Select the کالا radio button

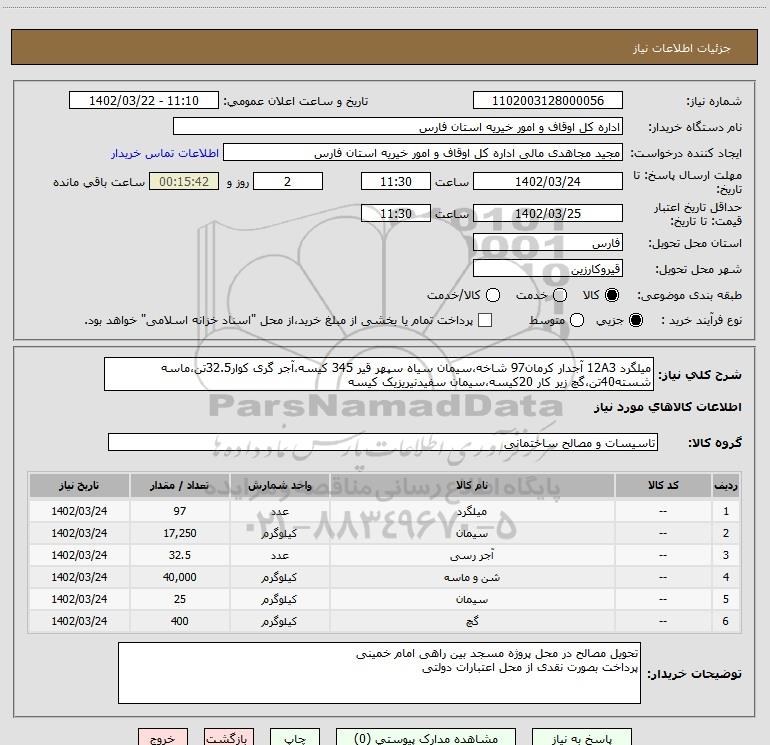(612, 295)
